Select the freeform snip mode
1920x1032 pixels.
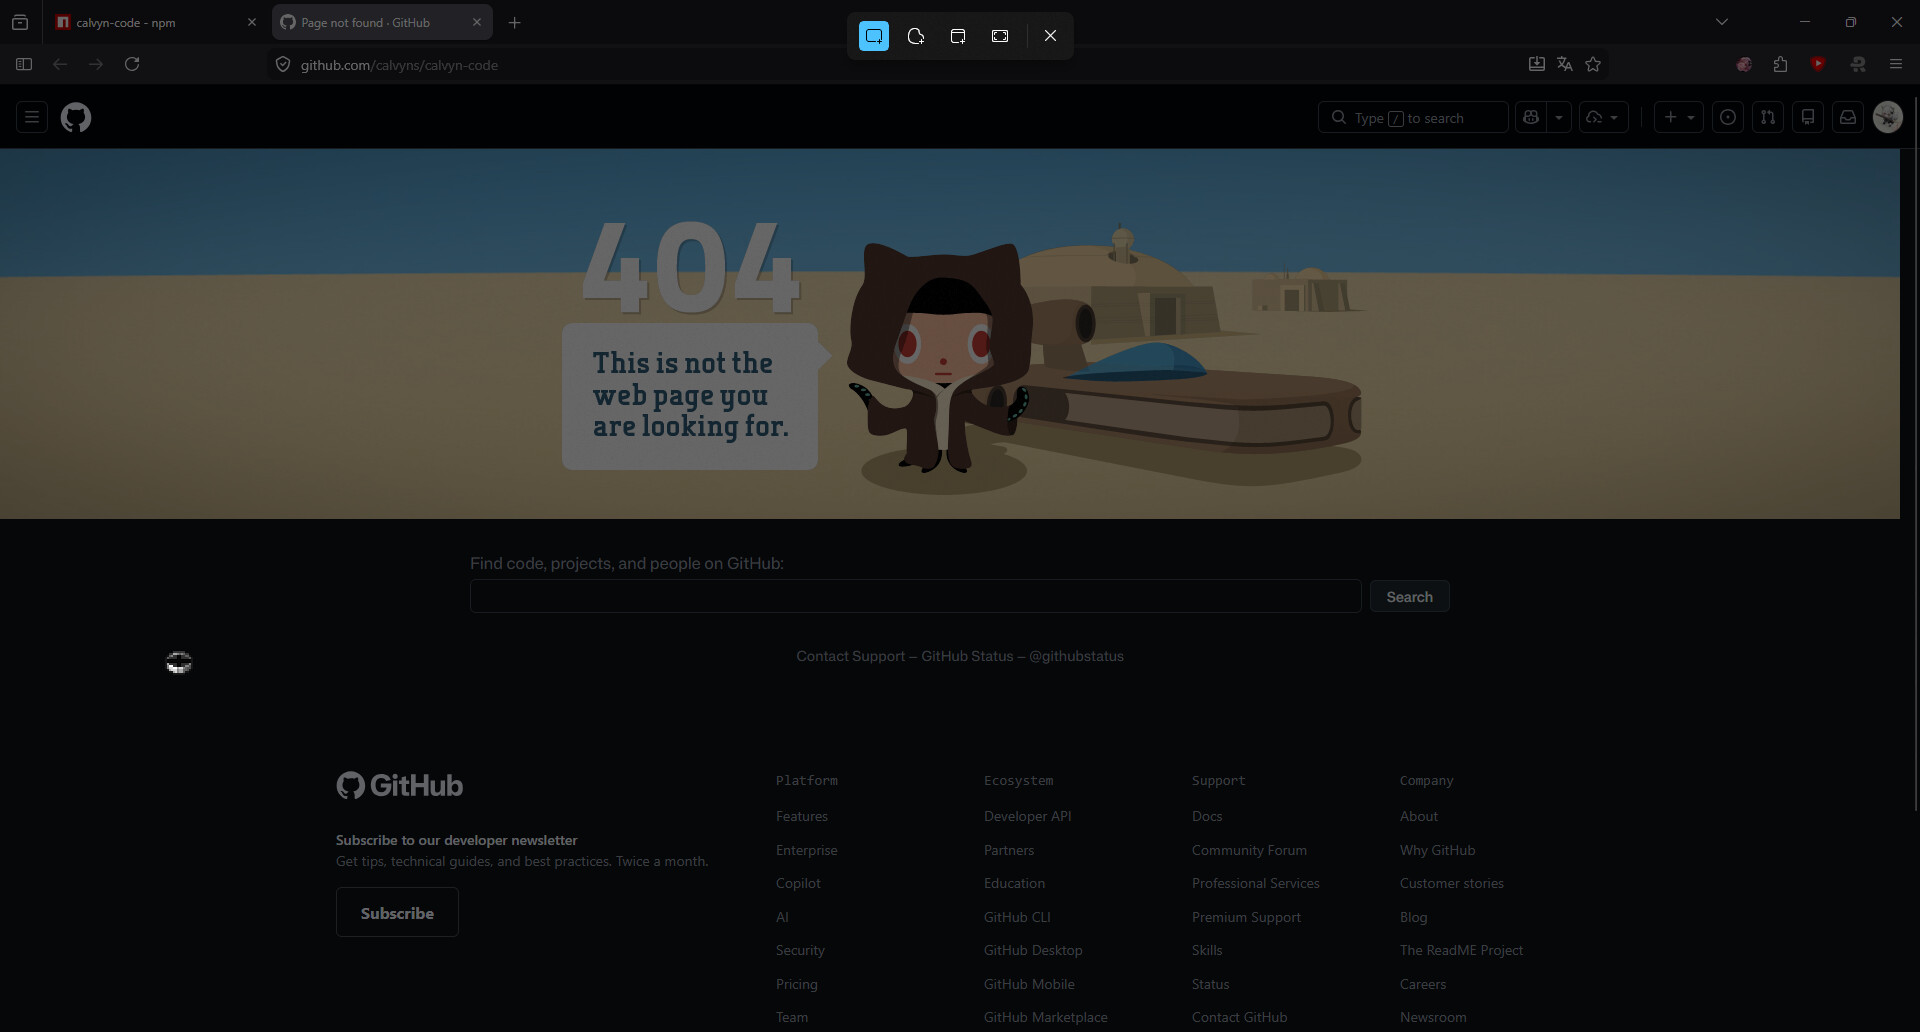(916, 36)
